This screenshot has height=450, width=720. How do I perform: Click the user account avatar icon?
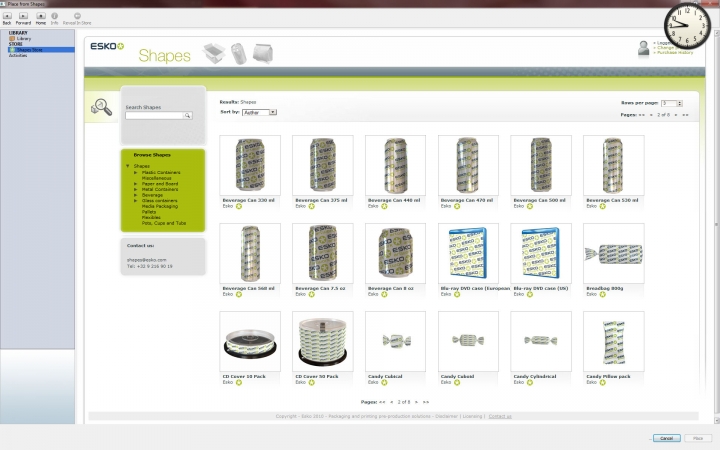[643, 47]
